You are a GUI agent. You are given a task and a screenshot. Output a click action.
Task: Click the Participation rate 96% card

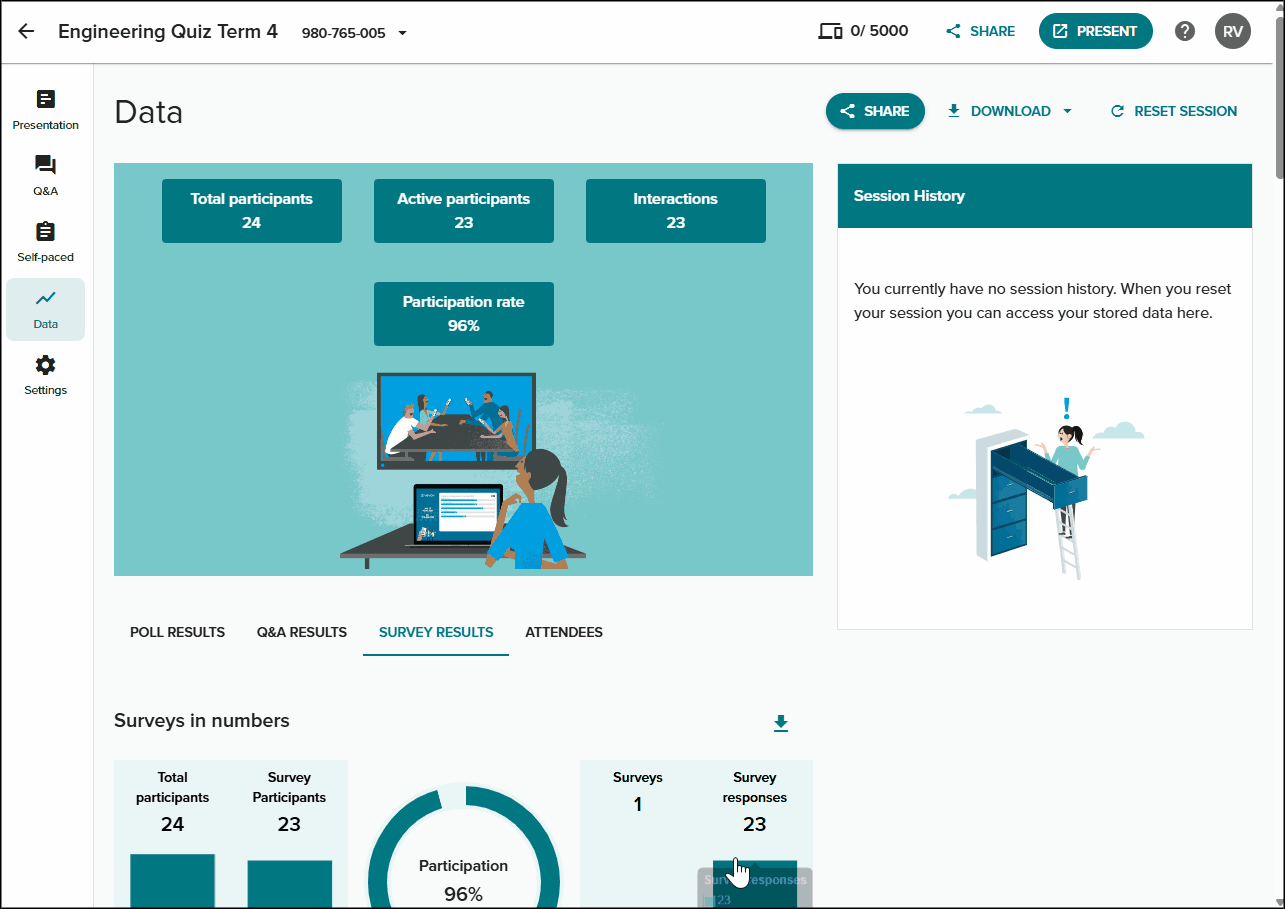point(464,314)
